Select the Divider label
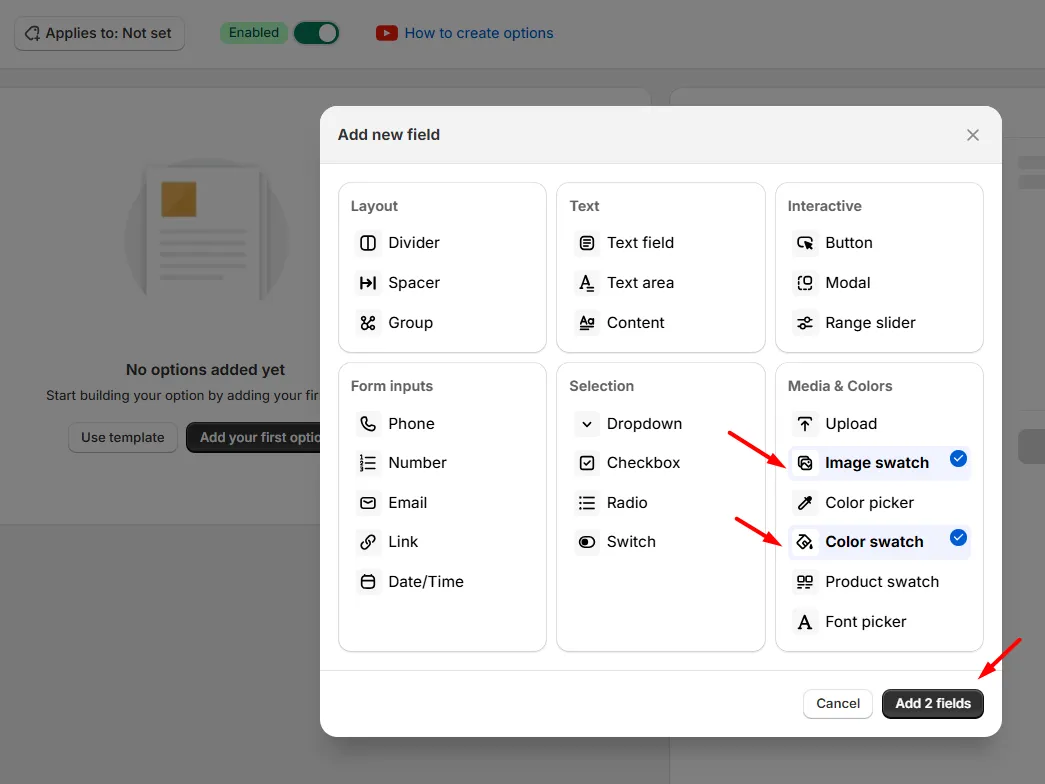Screen dimensions: 1045x784 click(414, 243)
